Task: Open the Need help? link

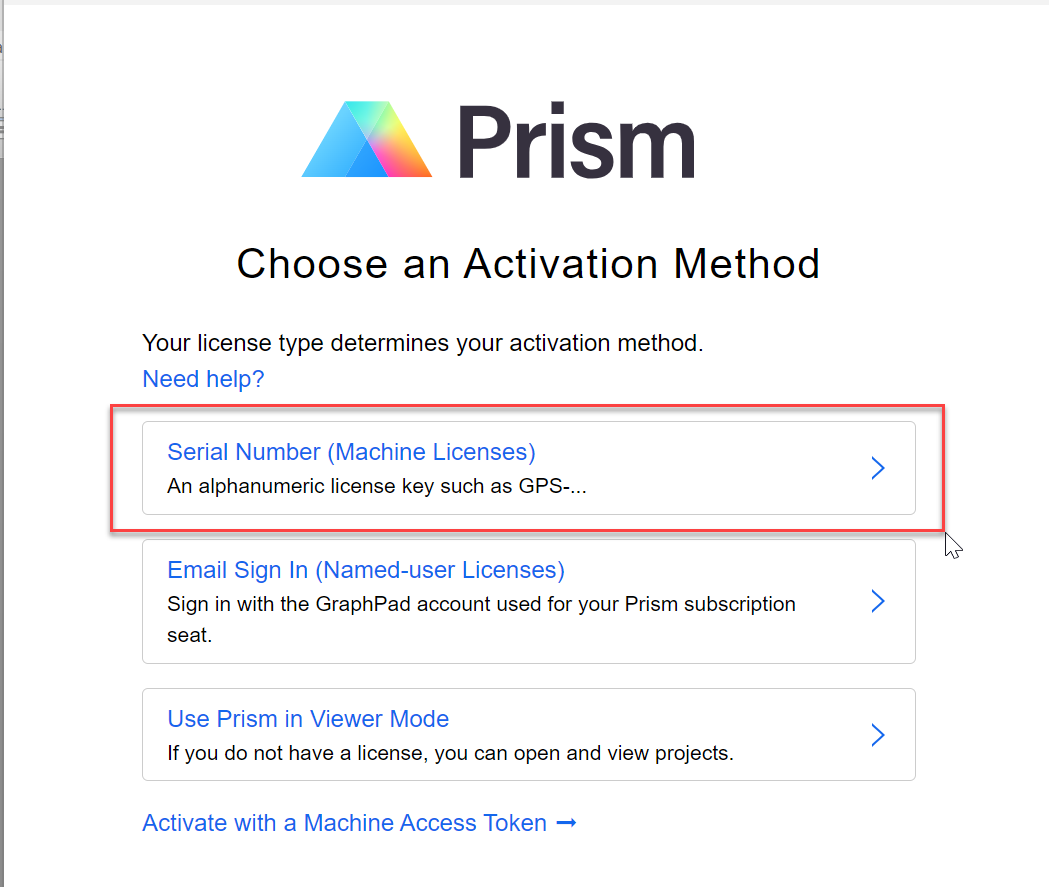Action: [203, 379]
